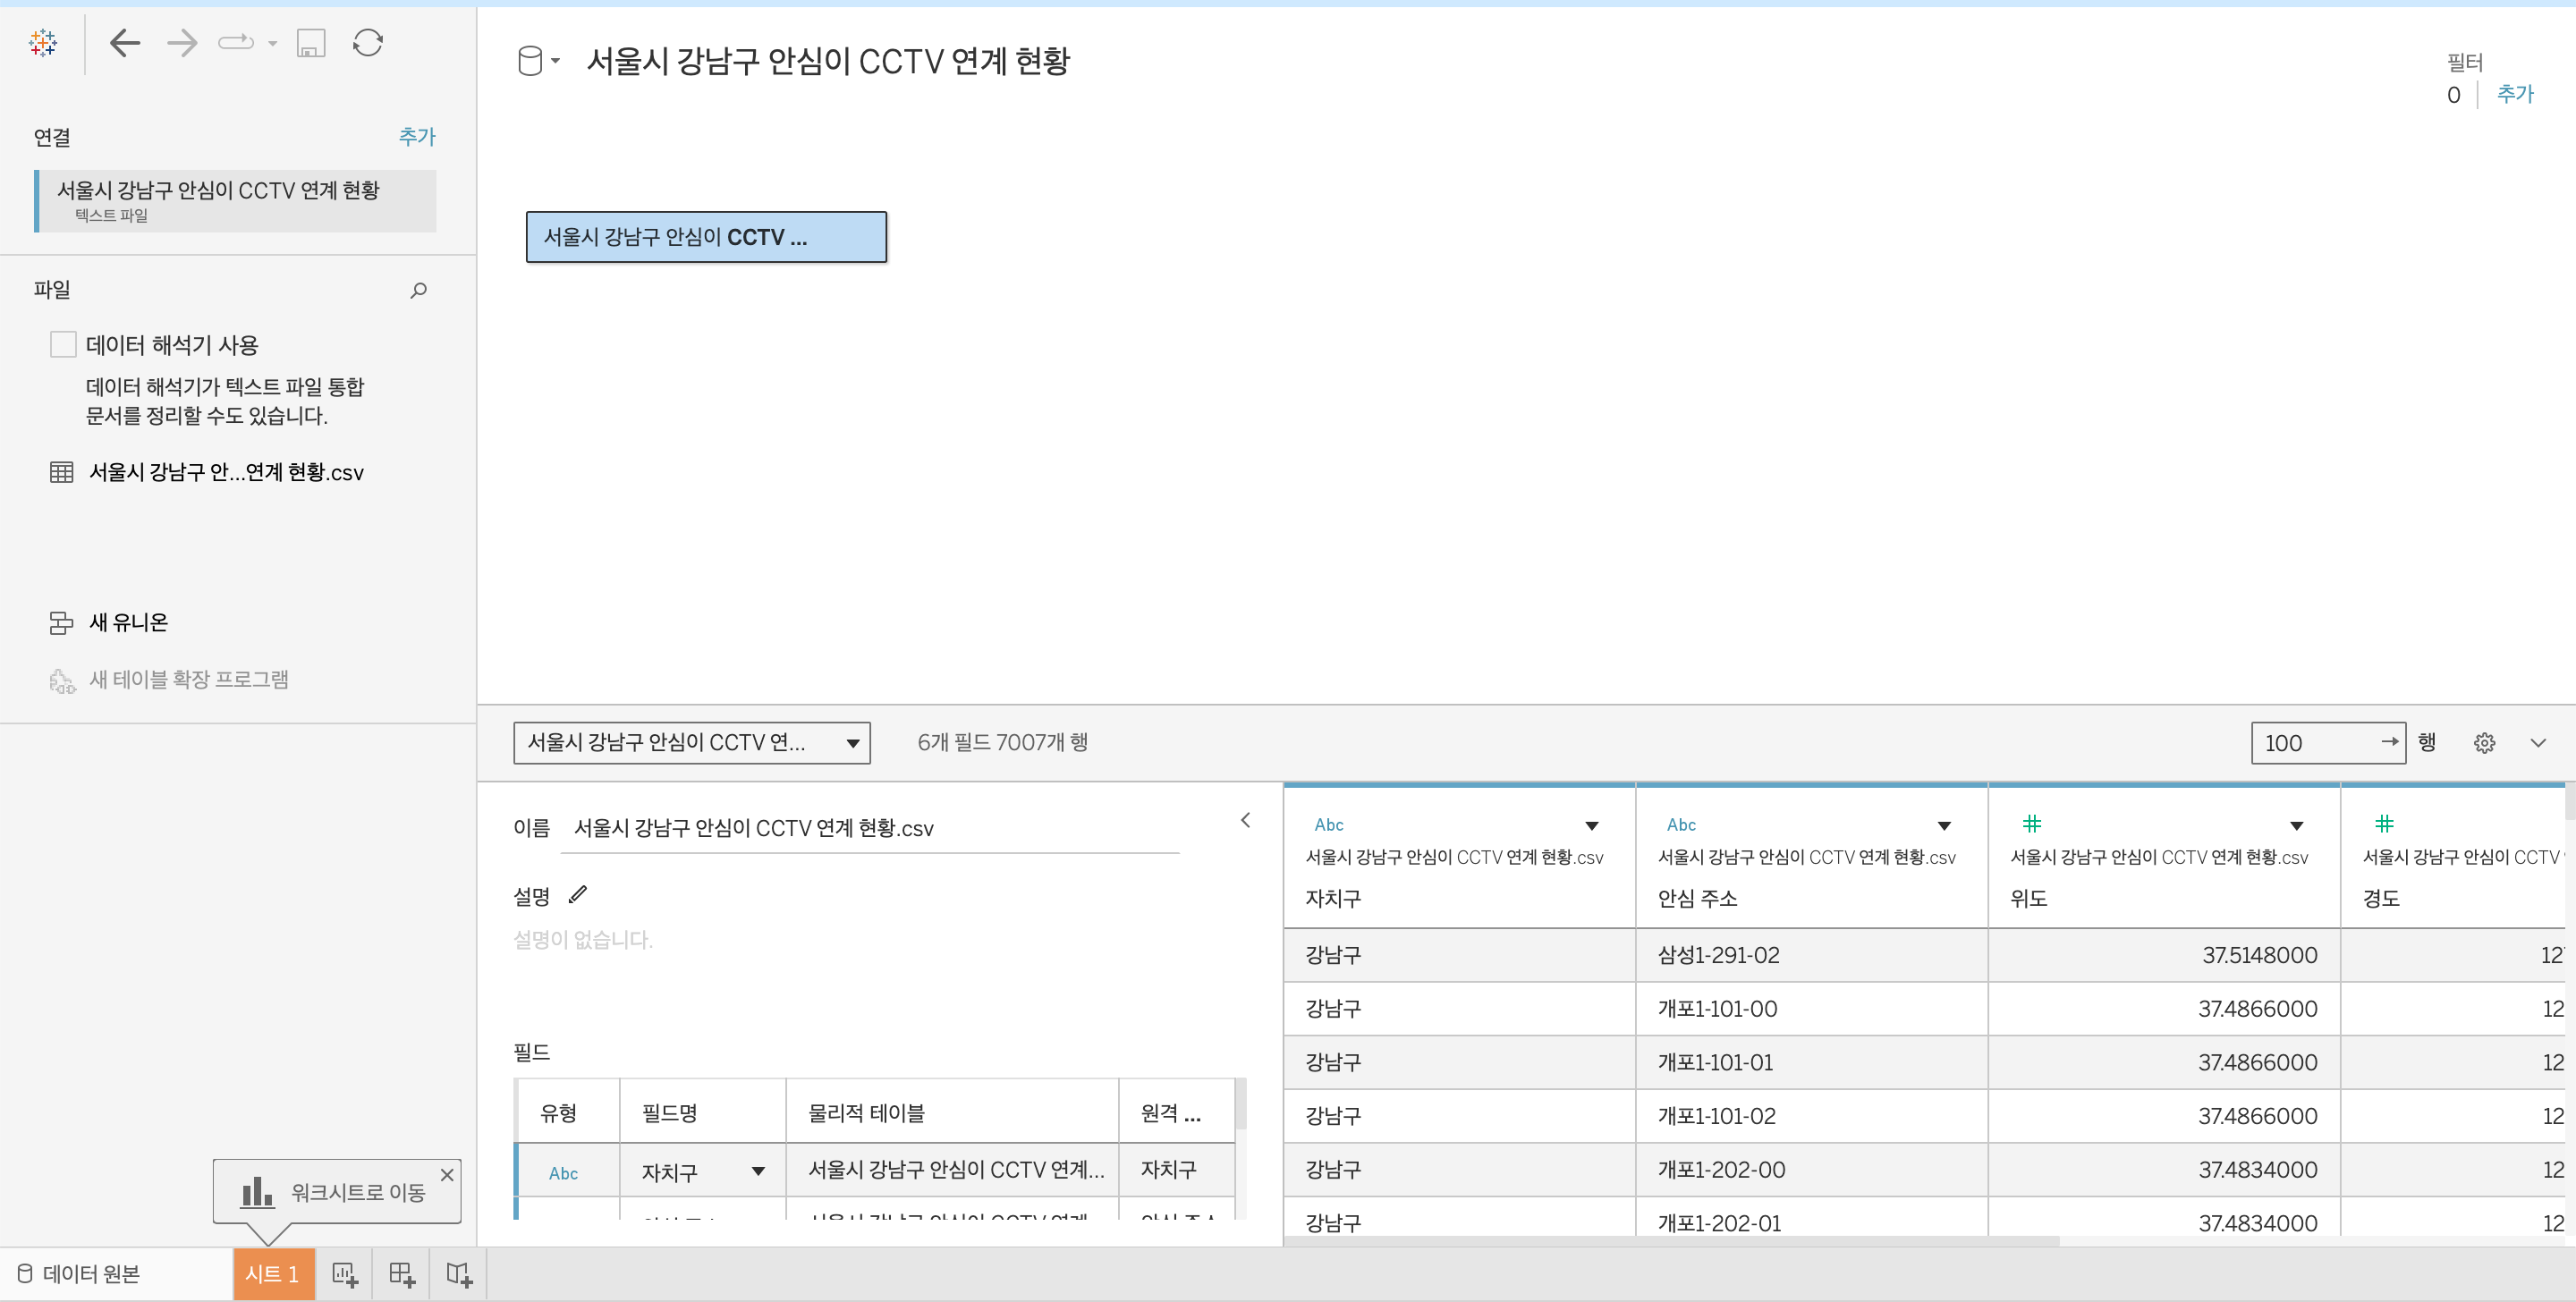
Task: Enable the data interpreter checkbox
Action: pos(63,345)
